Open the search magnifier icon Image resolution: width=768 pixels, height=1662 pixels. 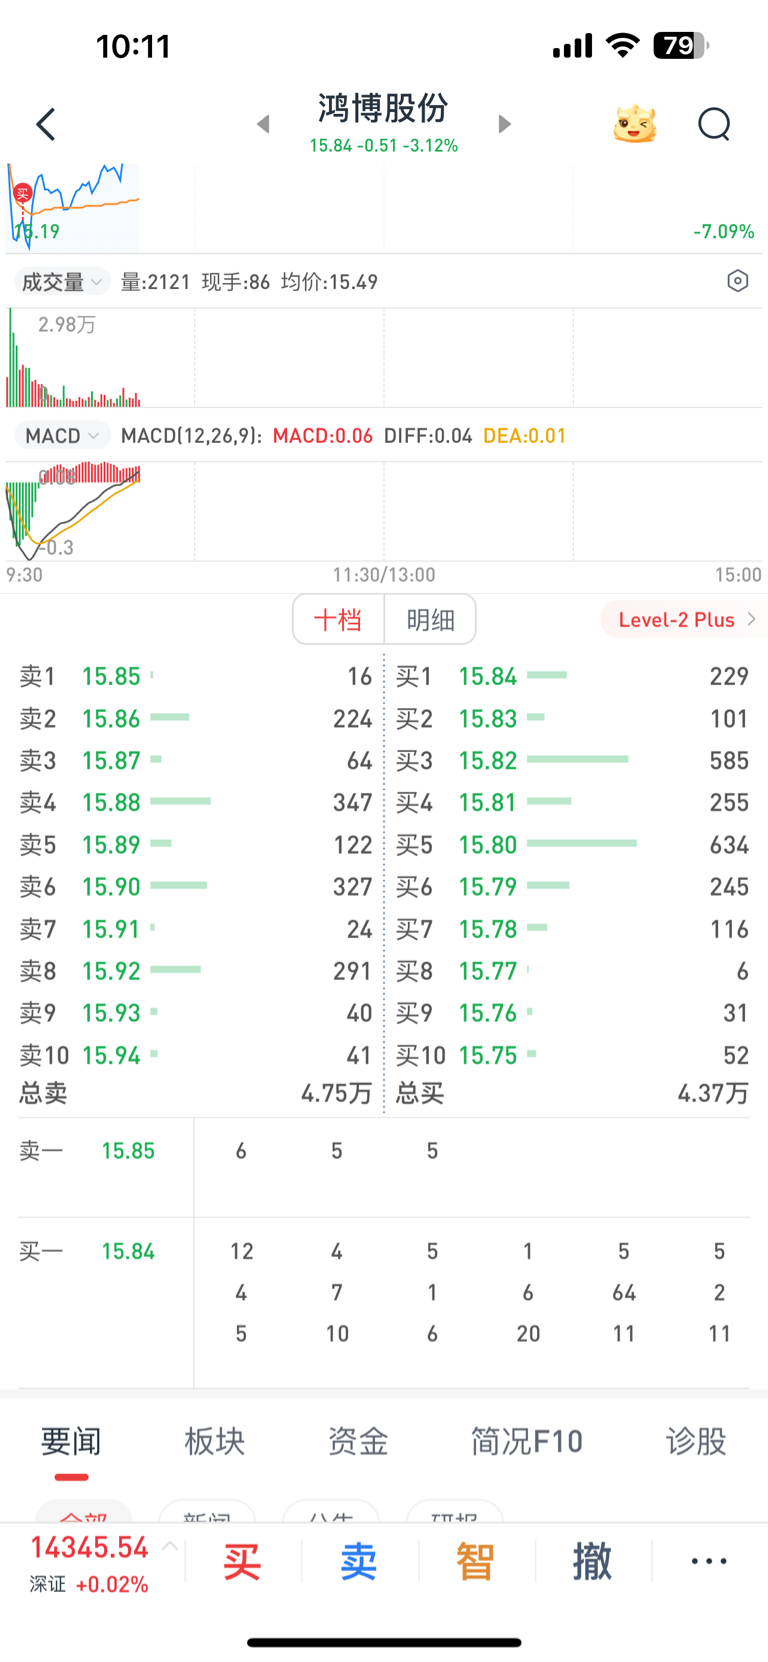(x=714, y=125)
